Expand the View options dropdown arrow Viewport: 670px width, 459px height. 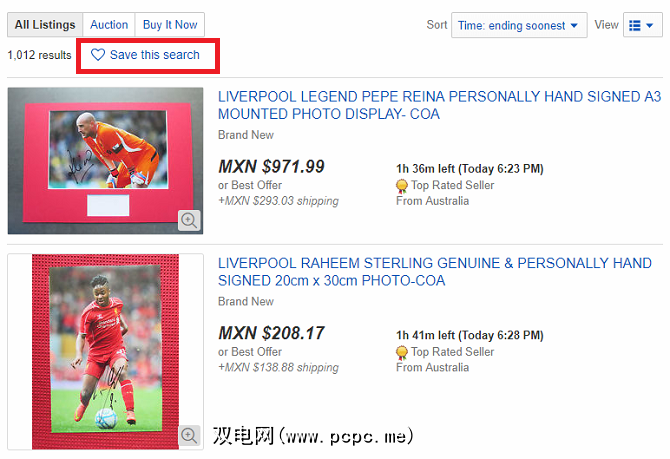click(650, 26)
